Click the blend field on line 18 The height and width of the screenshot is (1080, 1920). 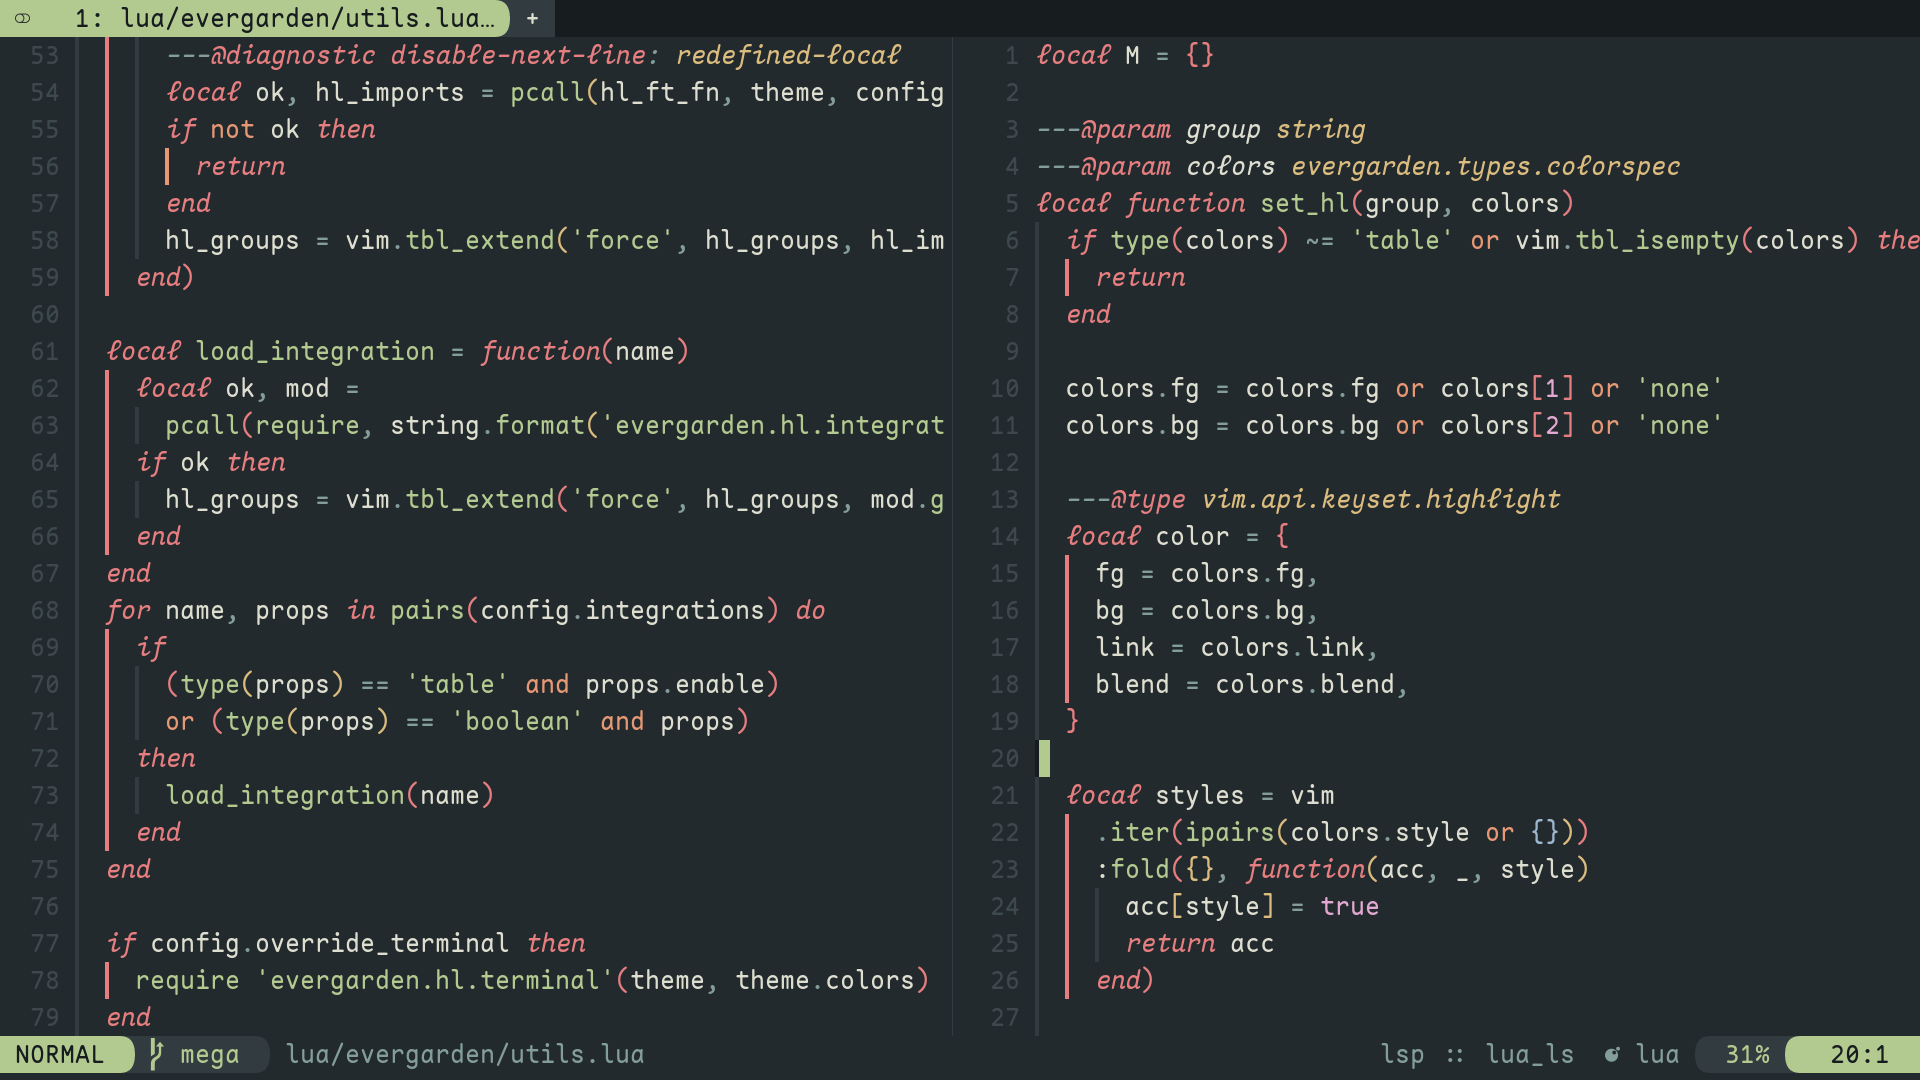coord(1132,685)
